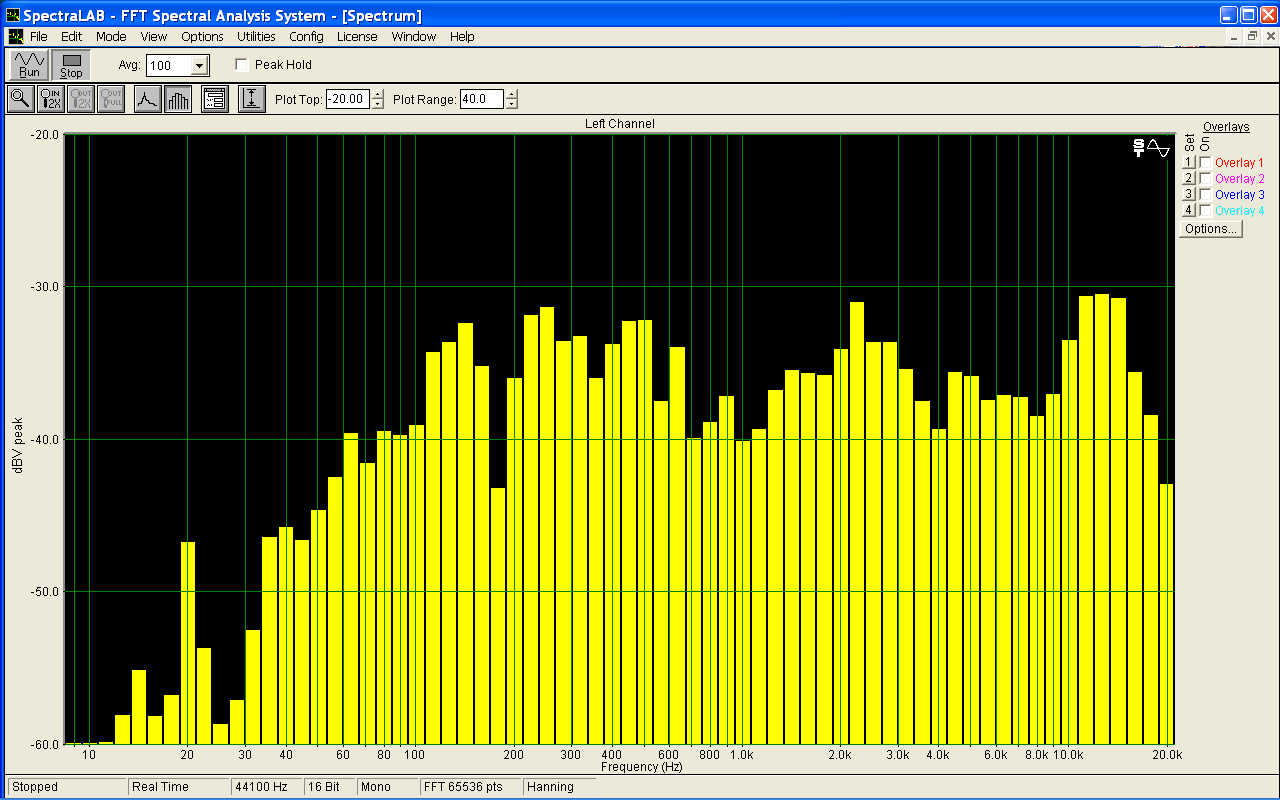The image size is (1280, 800).
Task: Click the '44100 Hz' status bar entry
Action: pos(267,787)
